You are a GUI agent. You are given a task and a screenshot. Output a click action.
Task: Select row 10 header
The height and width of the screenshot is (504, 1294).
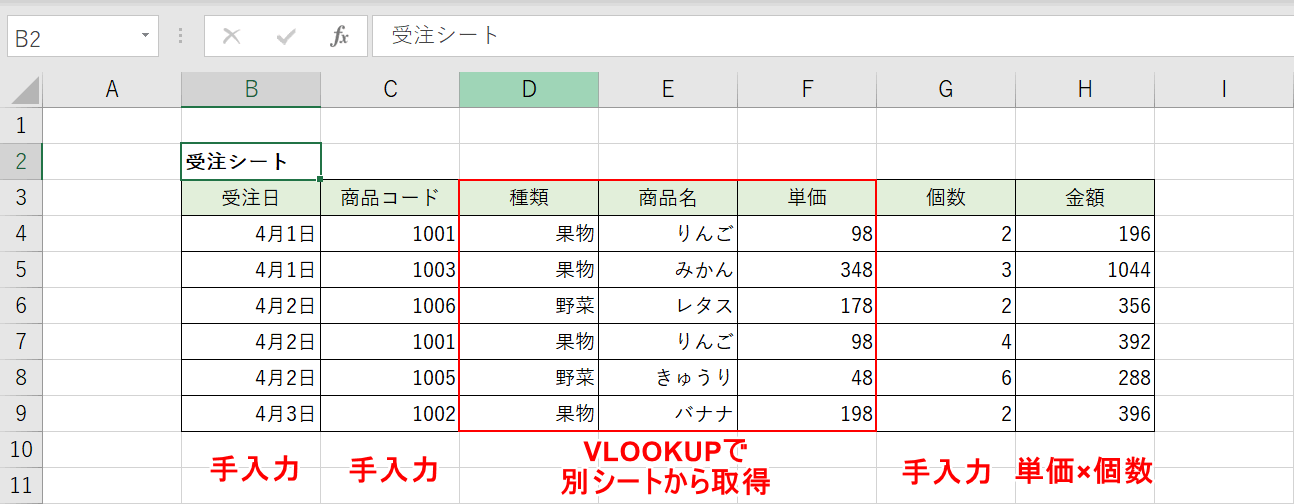tap(22, 450)
